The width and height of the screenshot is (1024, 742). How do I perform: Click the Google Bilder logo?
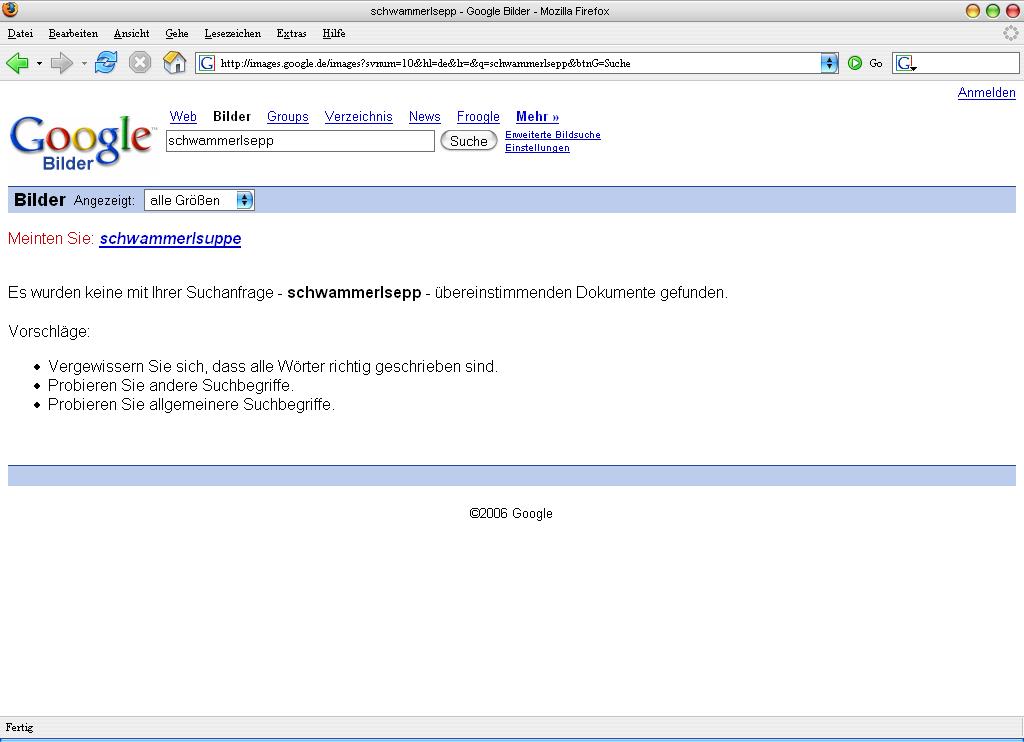82,141
